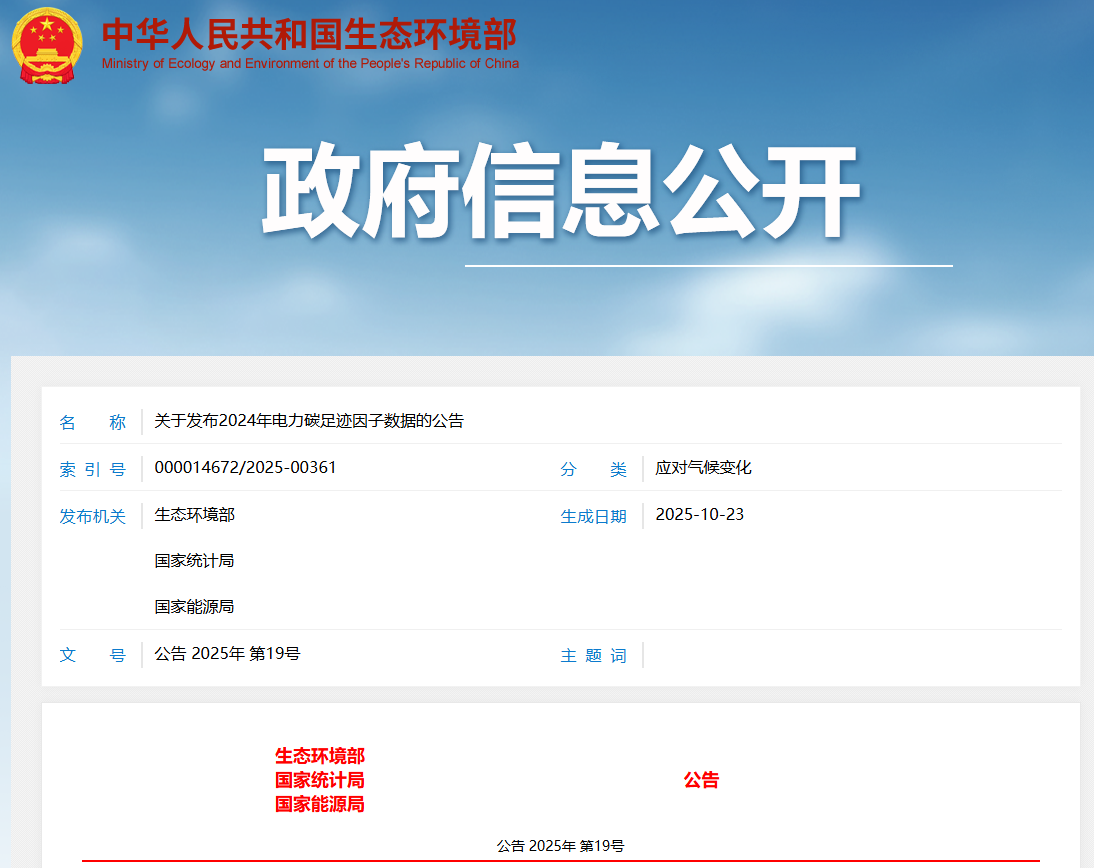Viewport: 1094px width, 868px height.
Task: Click the 文号 value in the info table
Action: tap(227, 654)
